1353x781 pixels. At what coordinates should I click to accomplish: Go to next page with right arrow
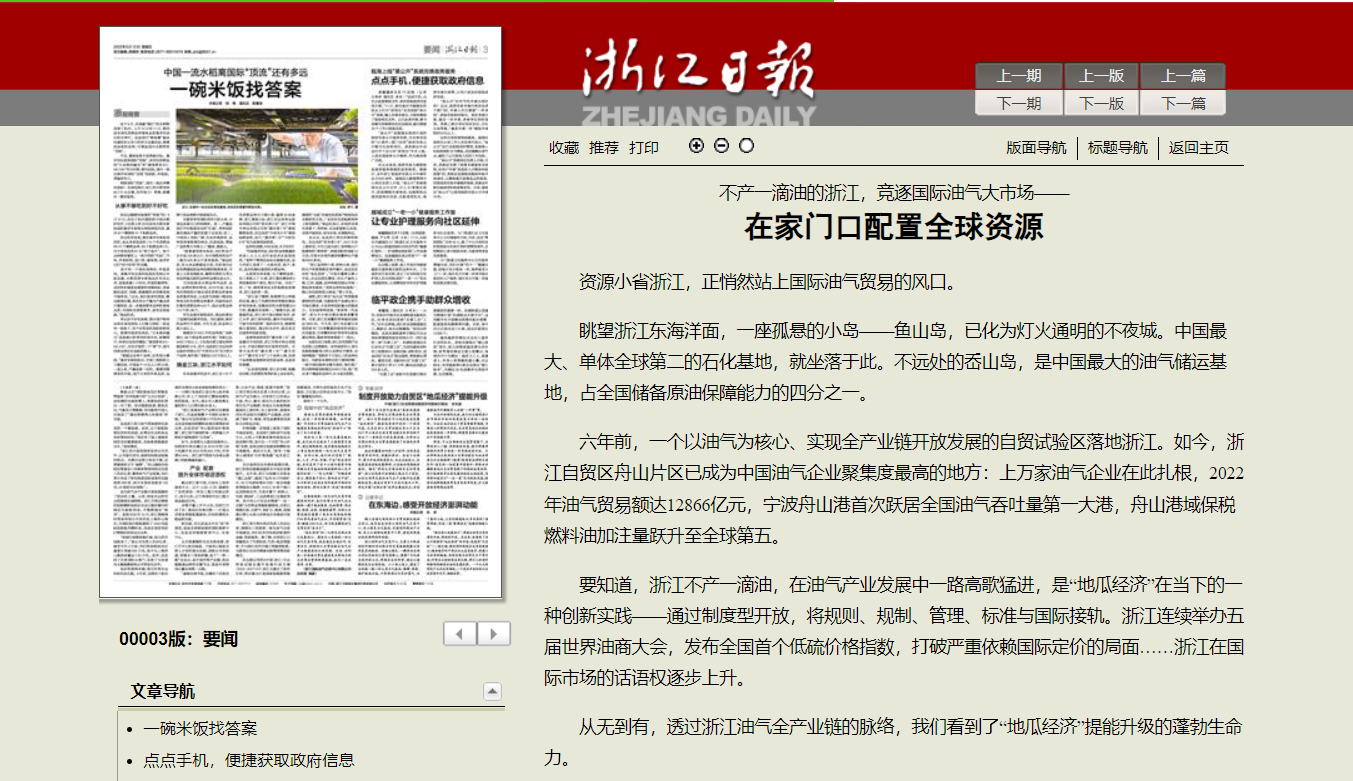494,634
